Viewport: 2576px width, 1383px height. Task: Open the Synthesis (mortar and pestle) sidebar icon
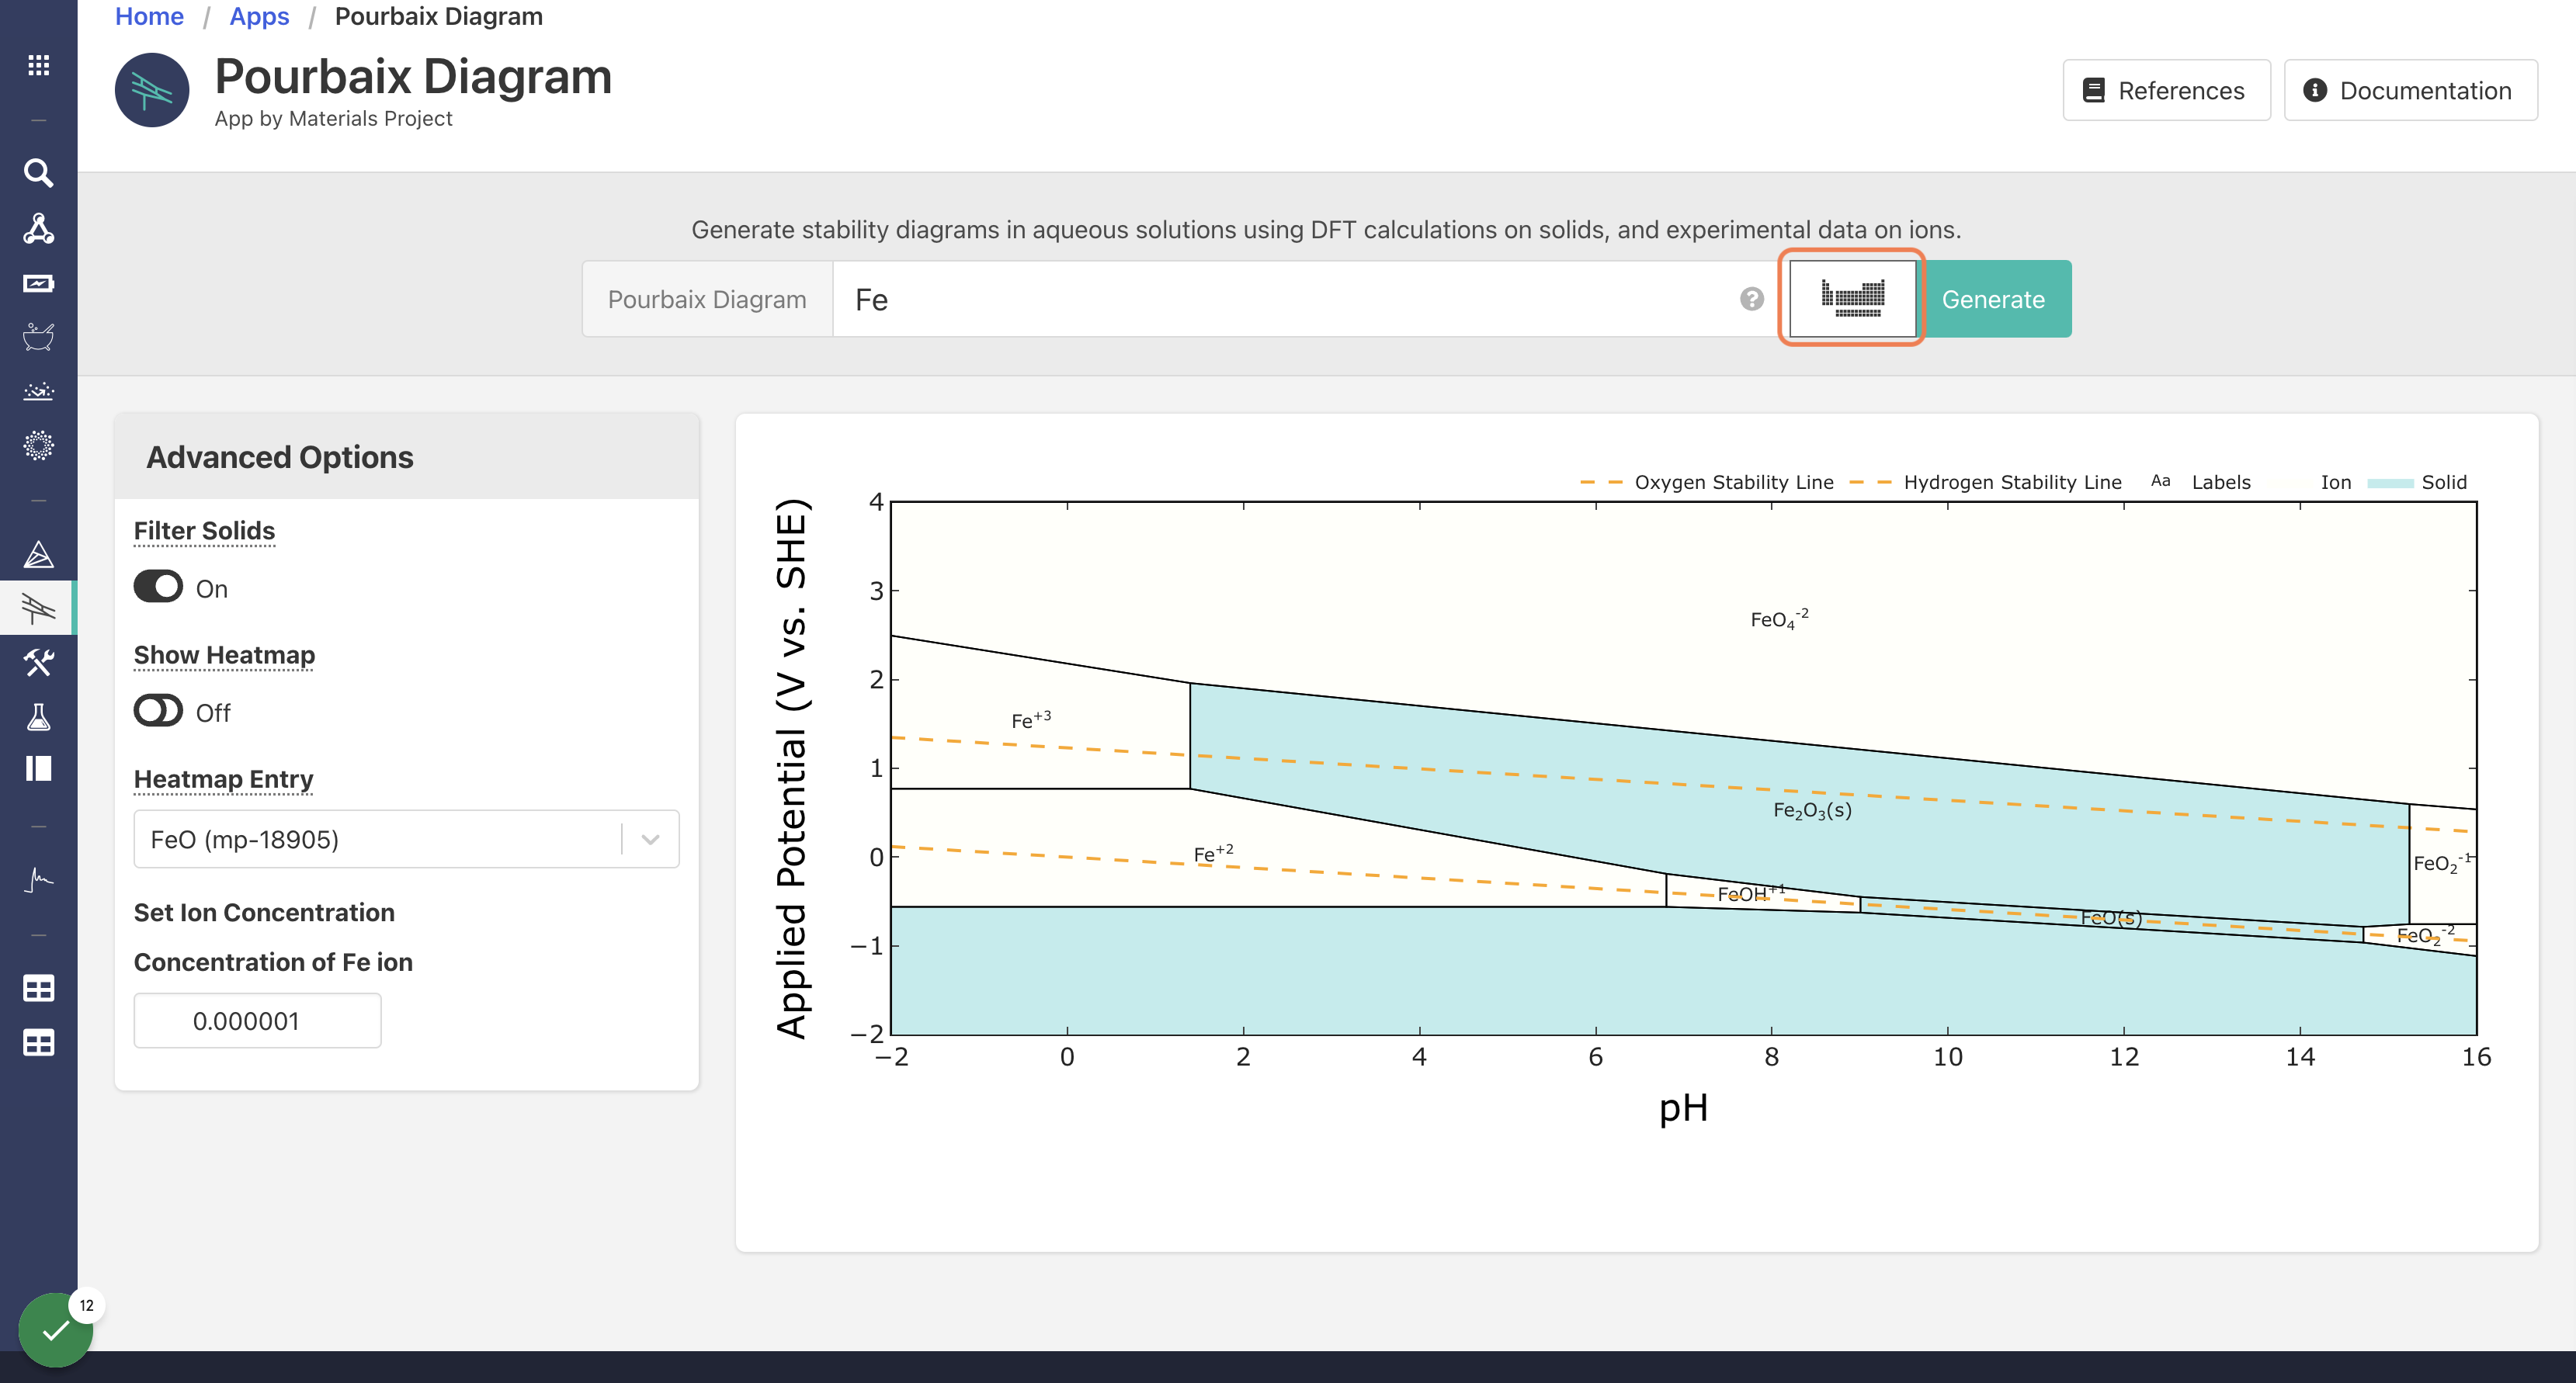pyautogui.click(x=38, y=337)
